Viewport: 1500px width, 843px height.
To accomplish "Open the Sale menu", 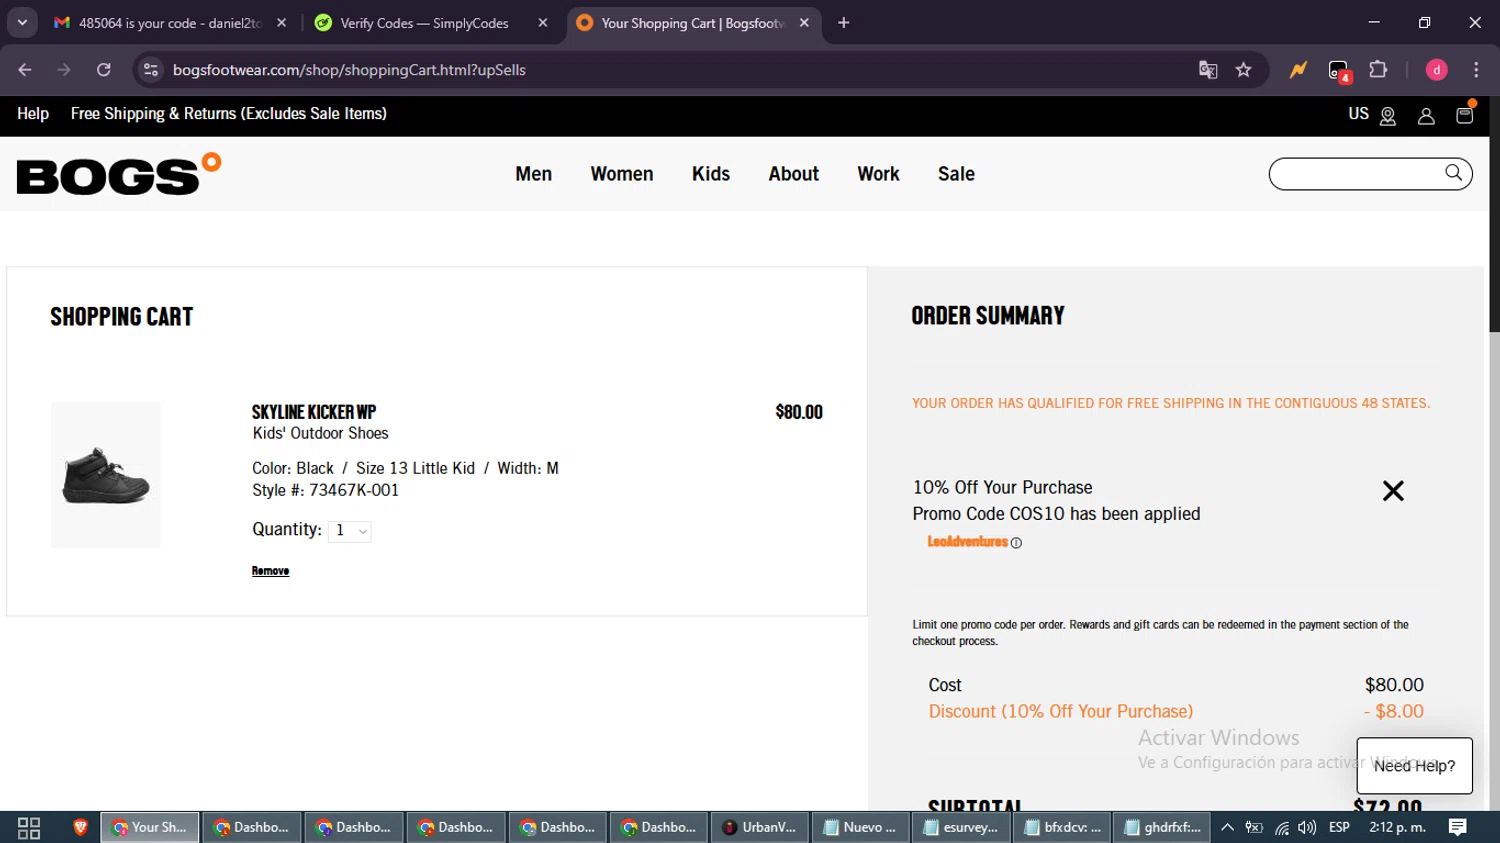I will click(x=956, y=174).
